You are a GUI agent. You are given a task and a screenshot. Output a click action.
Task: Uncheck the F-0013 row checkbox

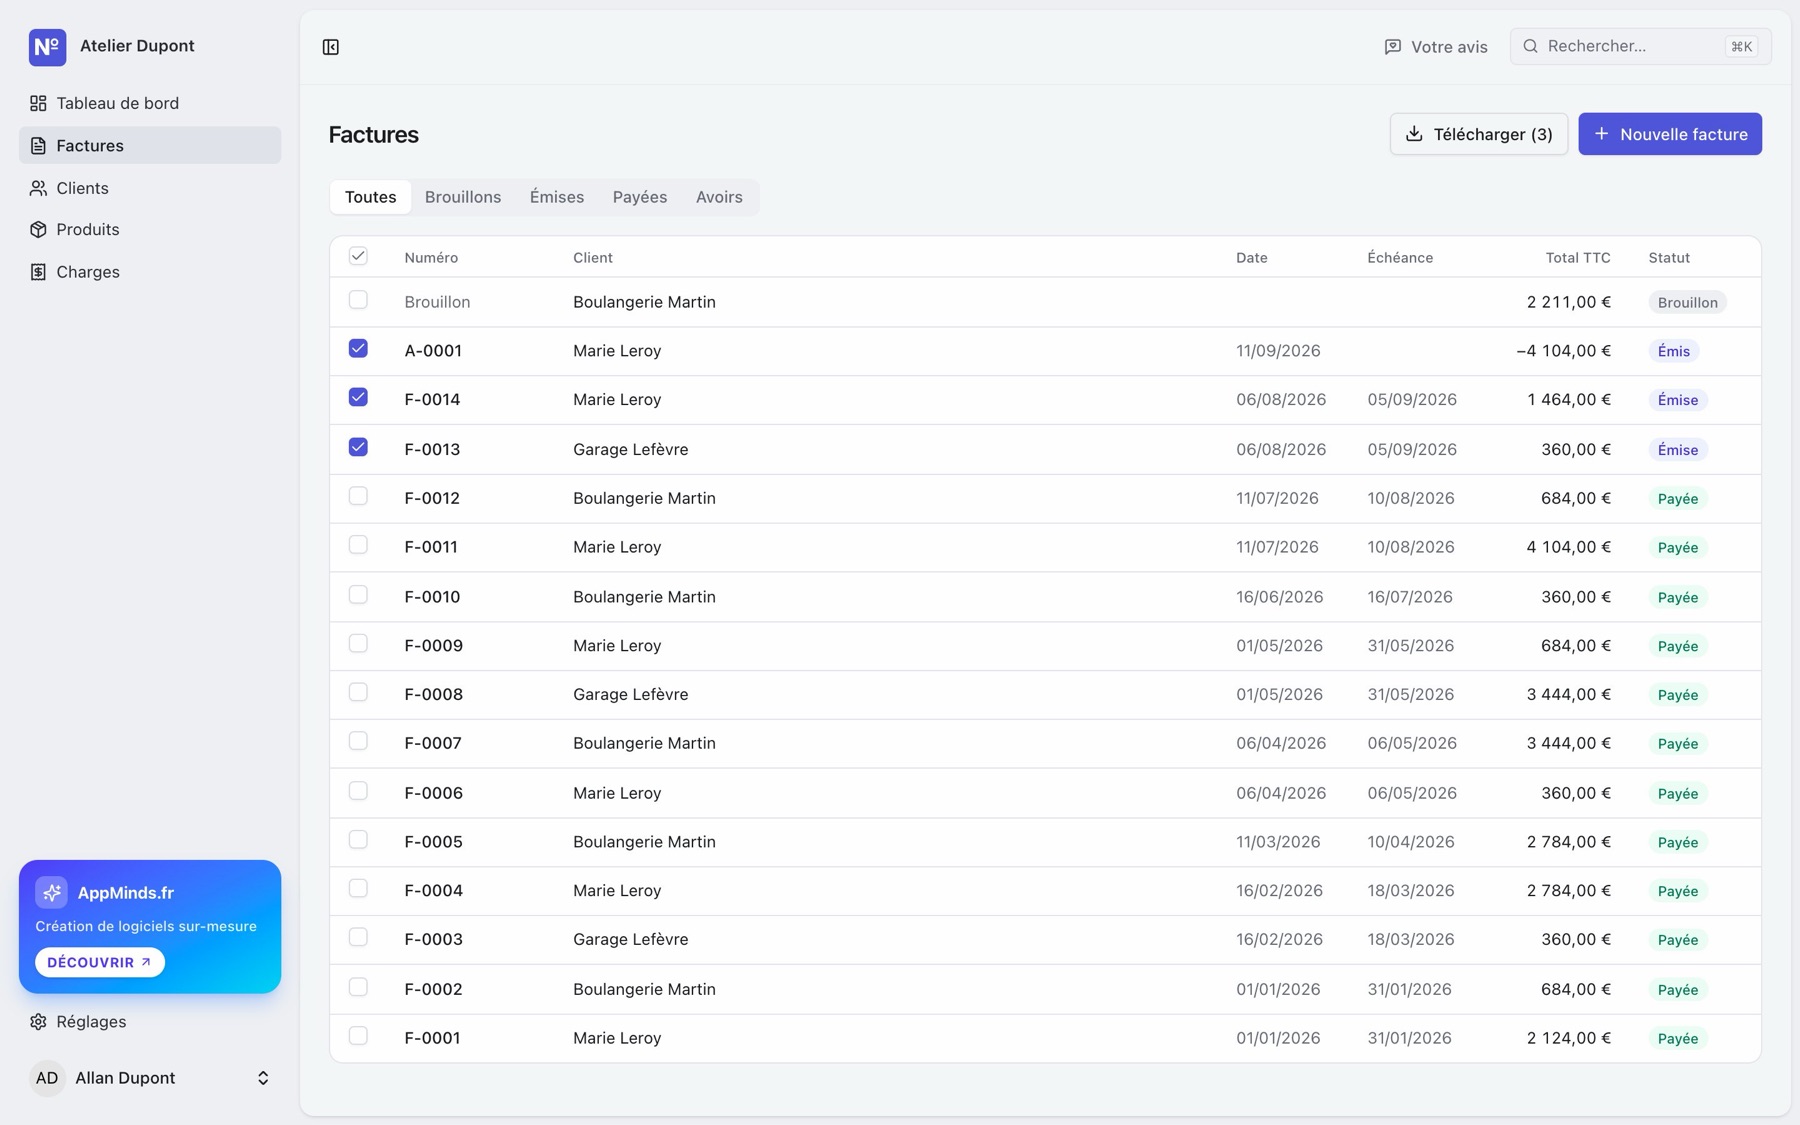coord(358,447)
